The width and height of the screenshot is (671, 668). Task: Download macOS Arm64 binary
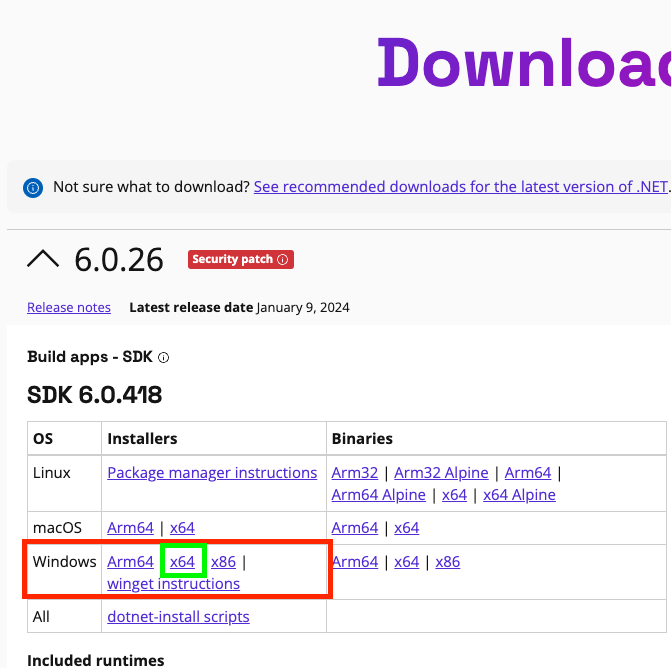[355, 528]
